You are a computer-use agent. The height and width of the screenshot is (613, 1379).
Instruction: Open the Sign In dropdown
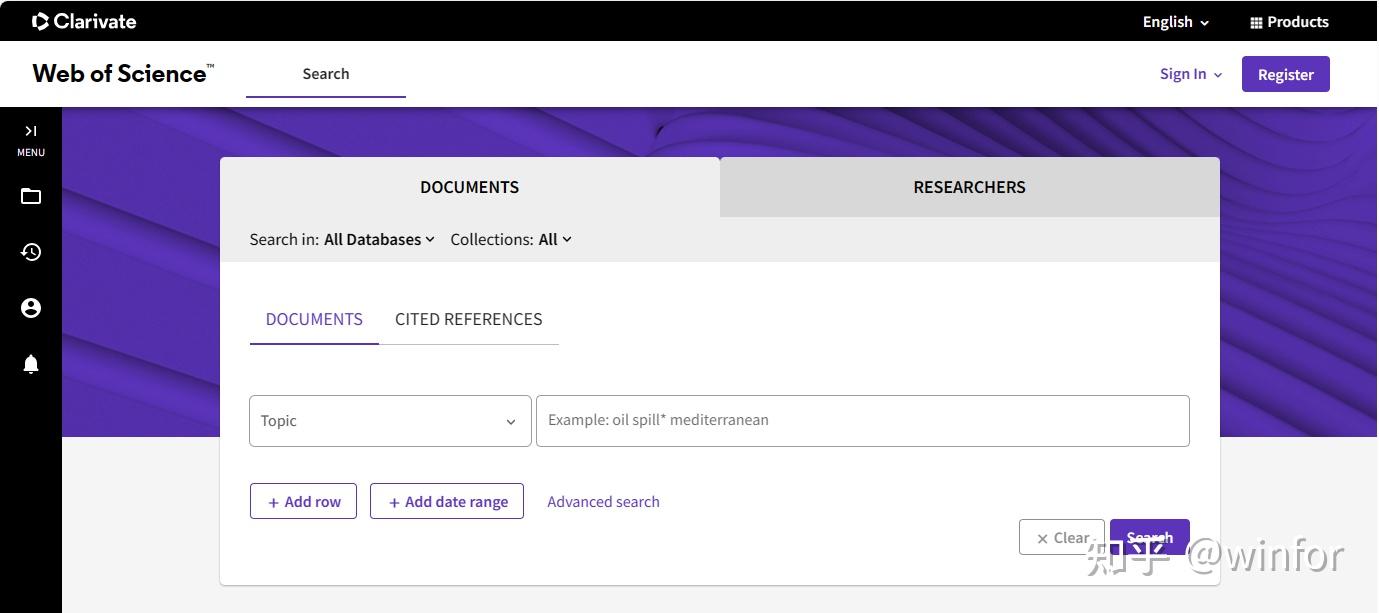tap(1191, 74)
